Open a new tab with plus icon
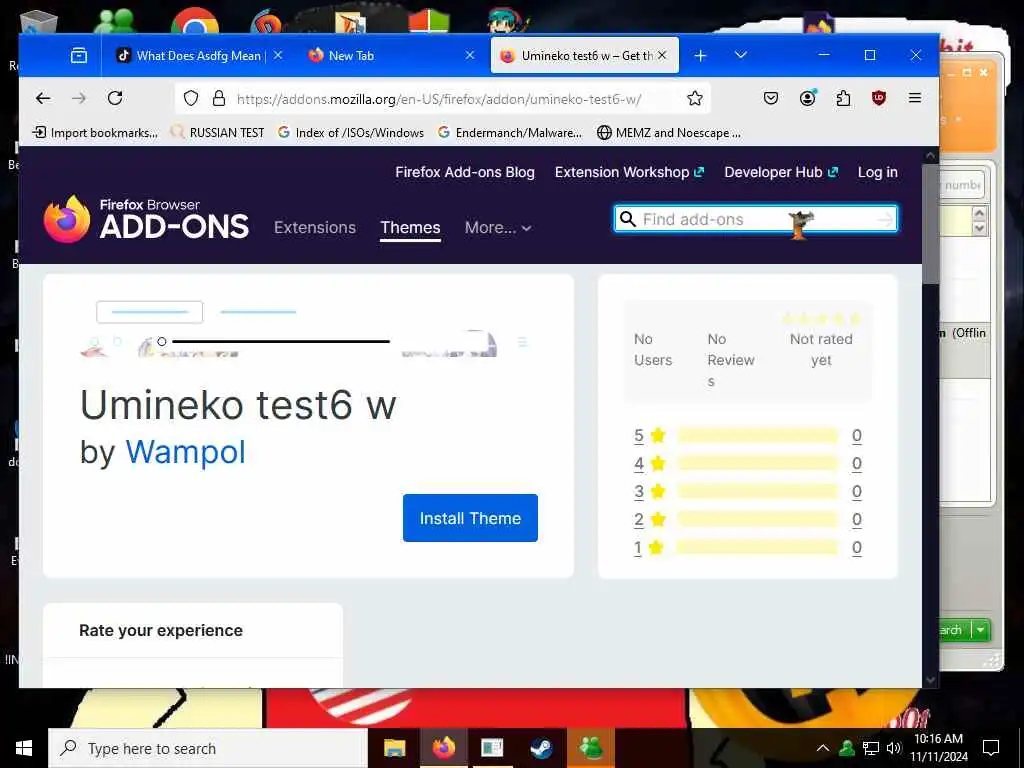 click(x=700, y=56)
